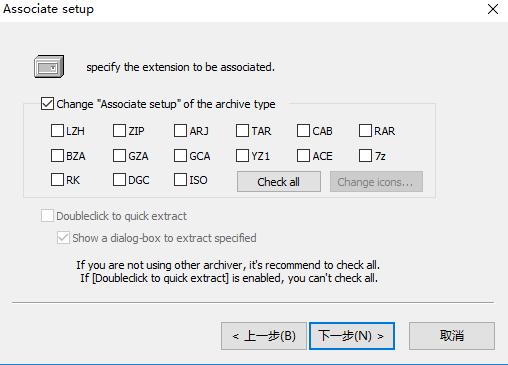Proceed with 下一步(N) button
Viewport: 508px width, 365px height.
pos(352,336)
